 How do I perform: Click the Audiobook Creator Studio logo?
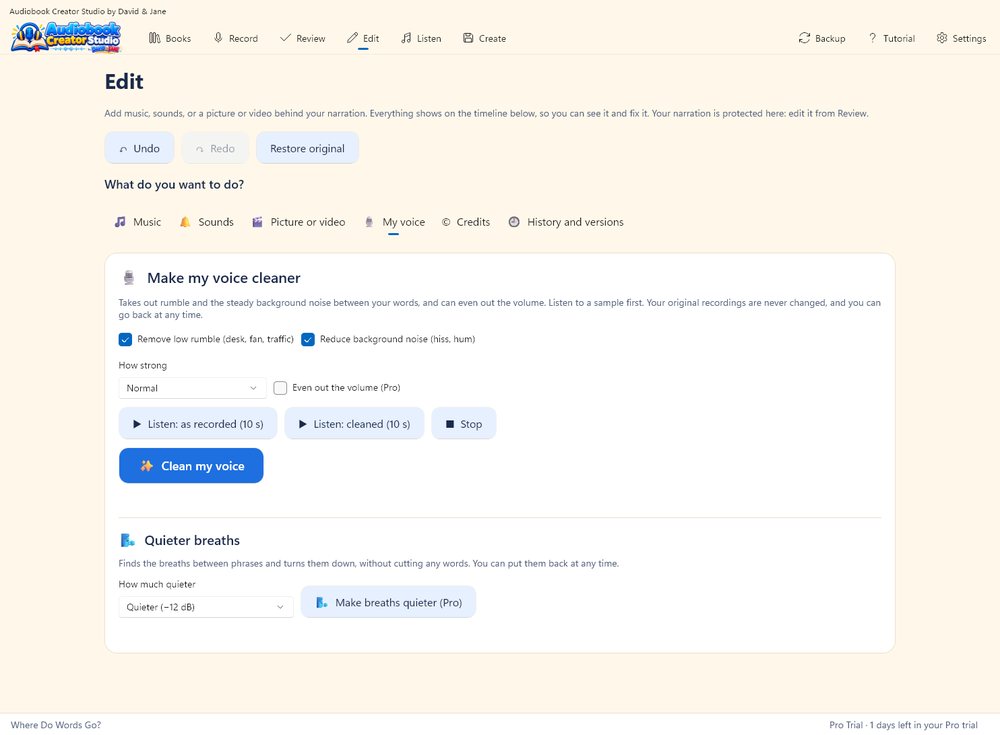[x=66, y=38]
